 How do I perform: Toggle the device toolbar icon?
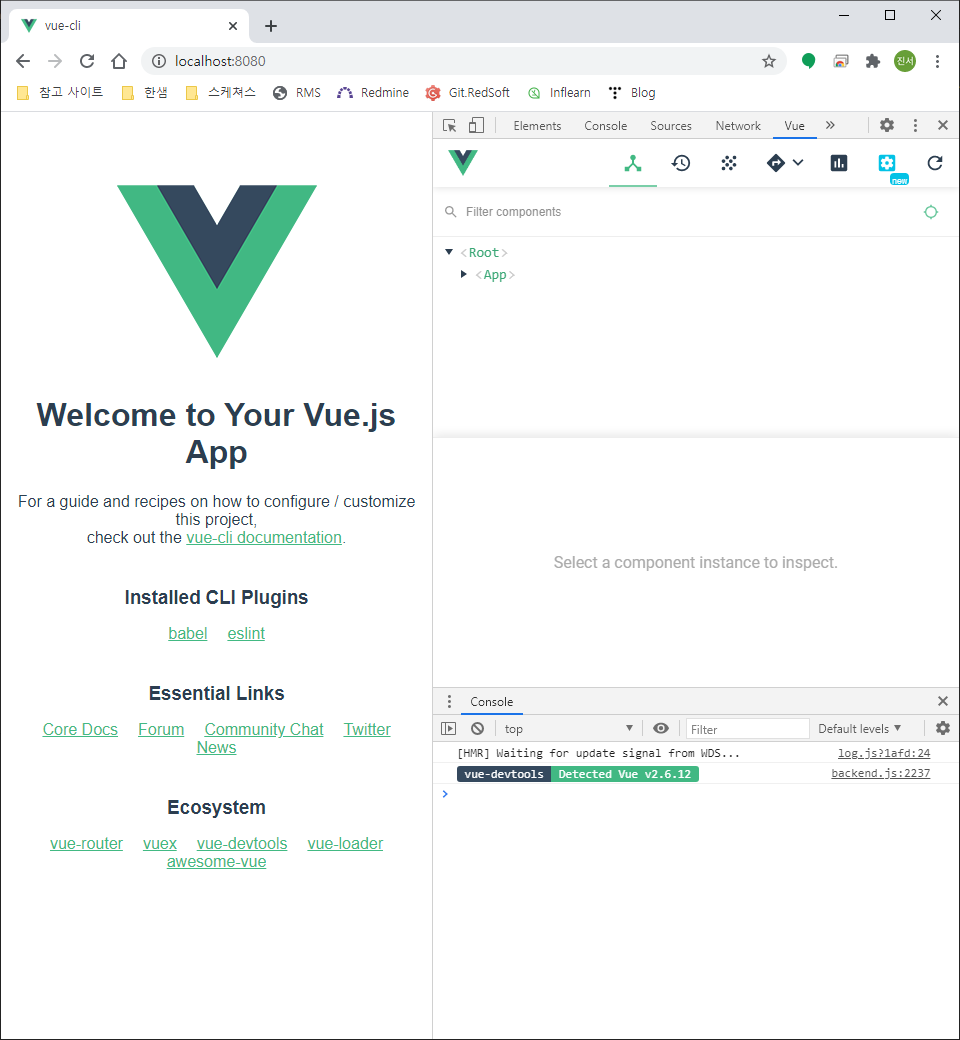coord(476,125)
